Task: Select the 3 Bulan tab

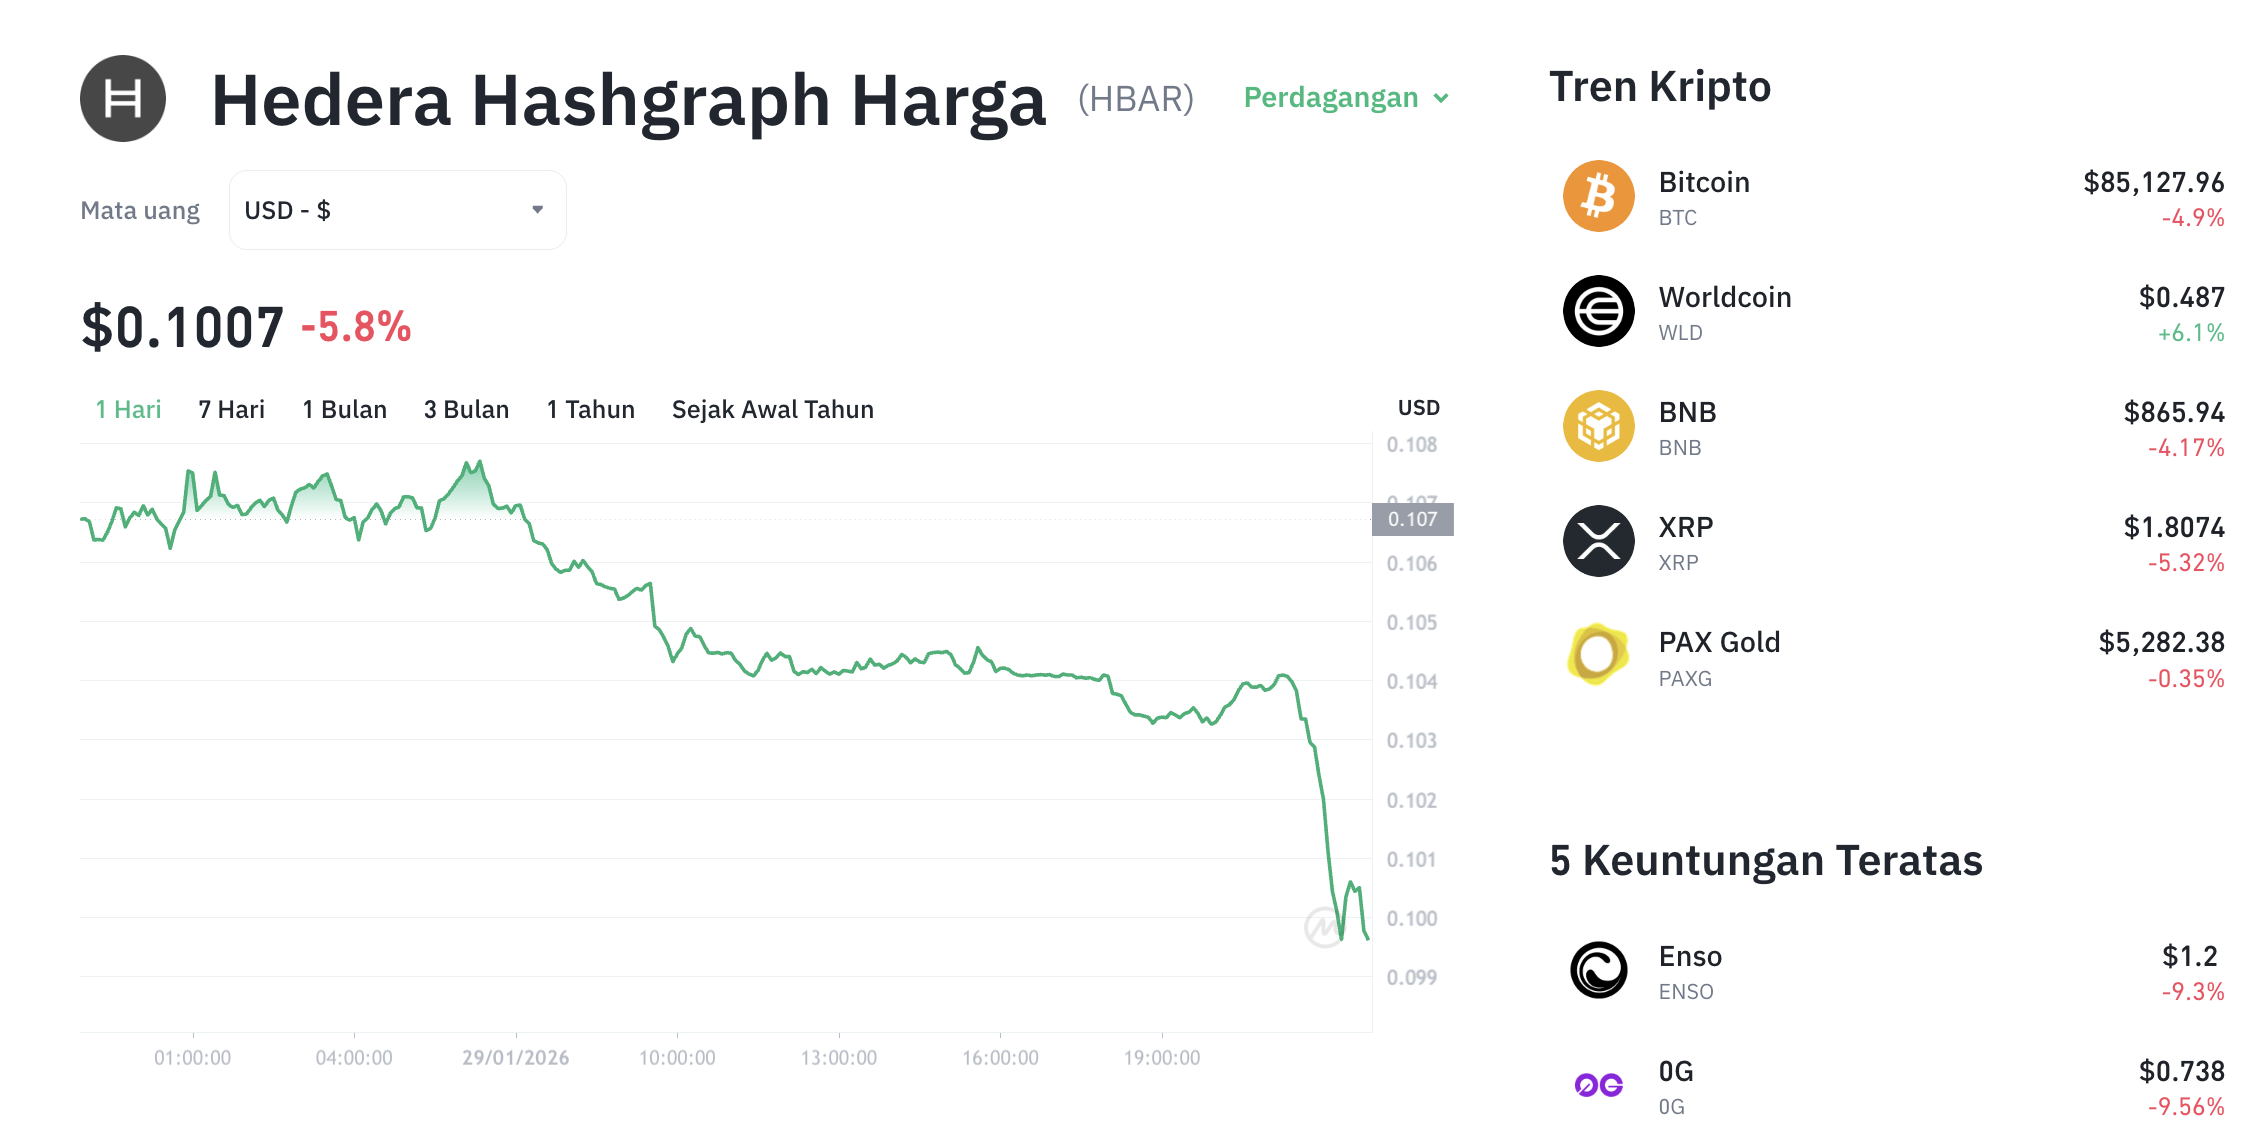Action: pyautogui.click(x=466, y=408)
